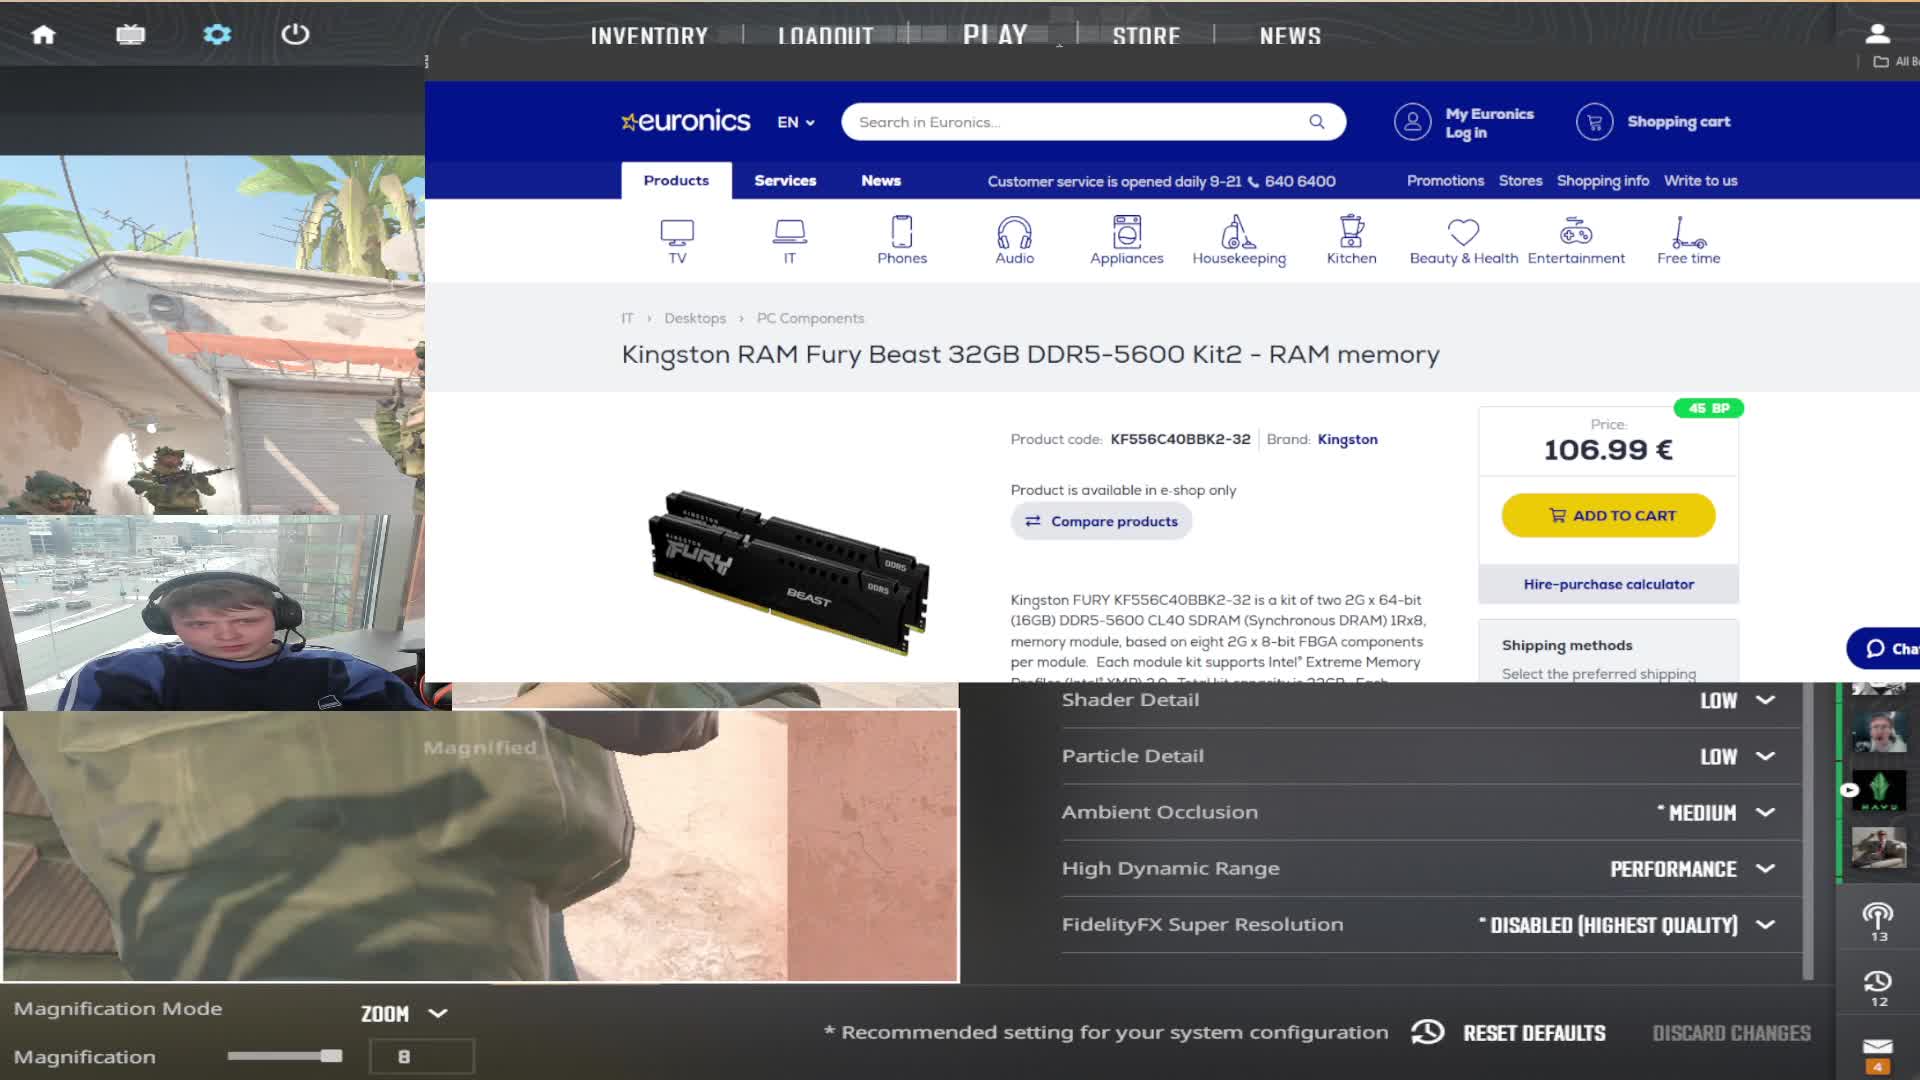Viewport: 1920px width, 1080px height.
Task: Select the Free time category icon
Action: [1688, 232]
